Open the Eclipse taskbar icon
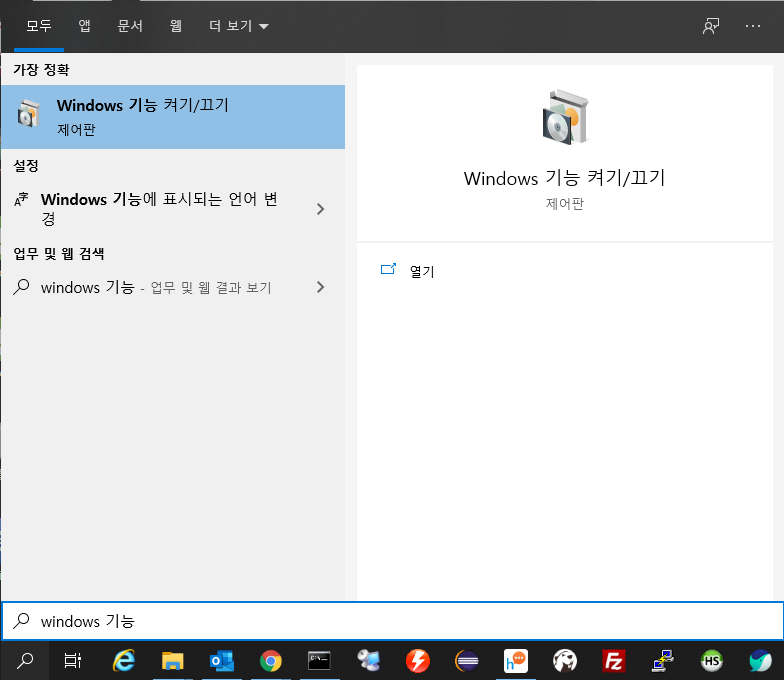This screenshot has height=680, width=784. (x=466, y=660)
